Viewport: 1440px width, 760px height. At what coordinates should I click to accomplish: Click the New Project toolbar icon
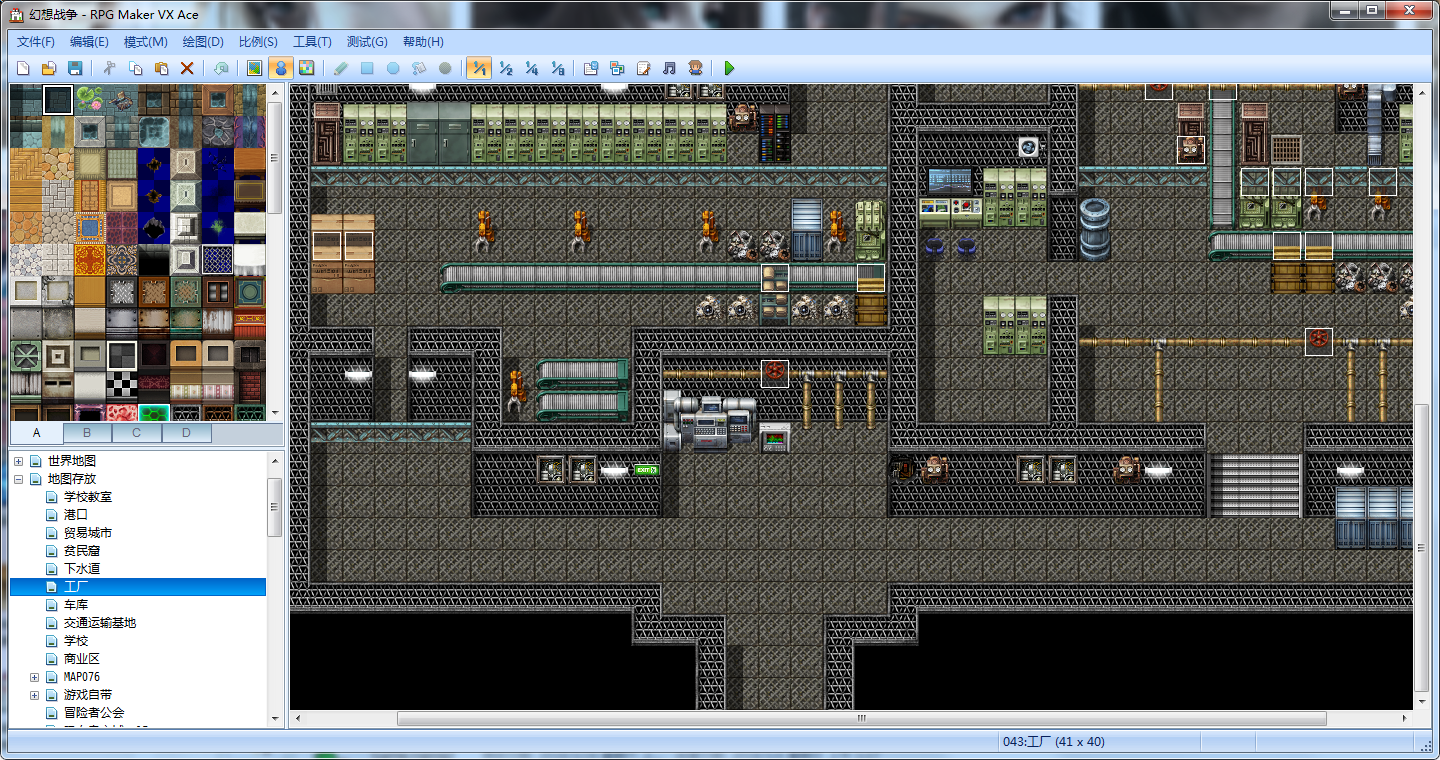(x=24, y=68)
